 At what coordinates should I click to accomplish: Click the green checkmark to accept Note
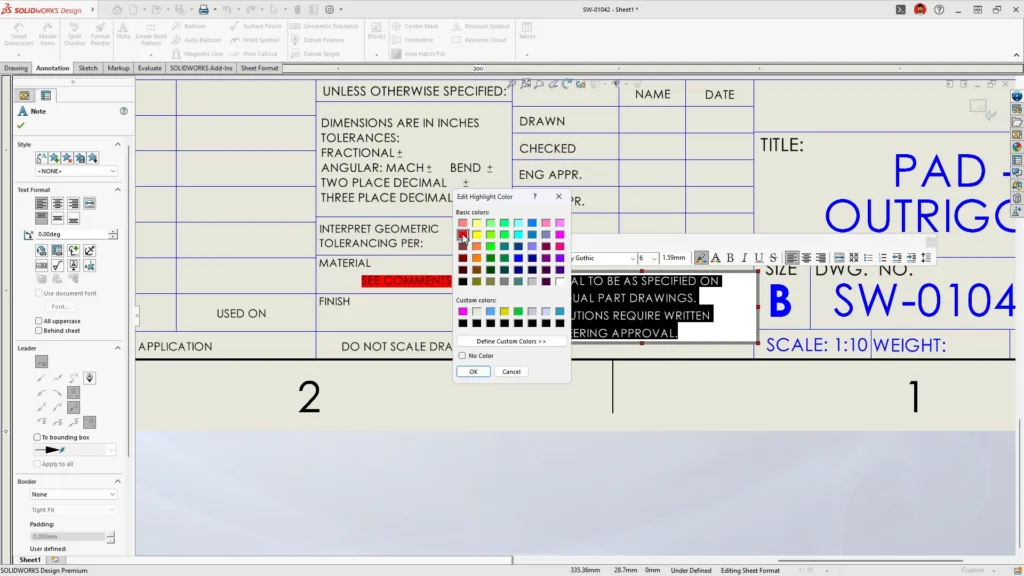coord(21,125)
